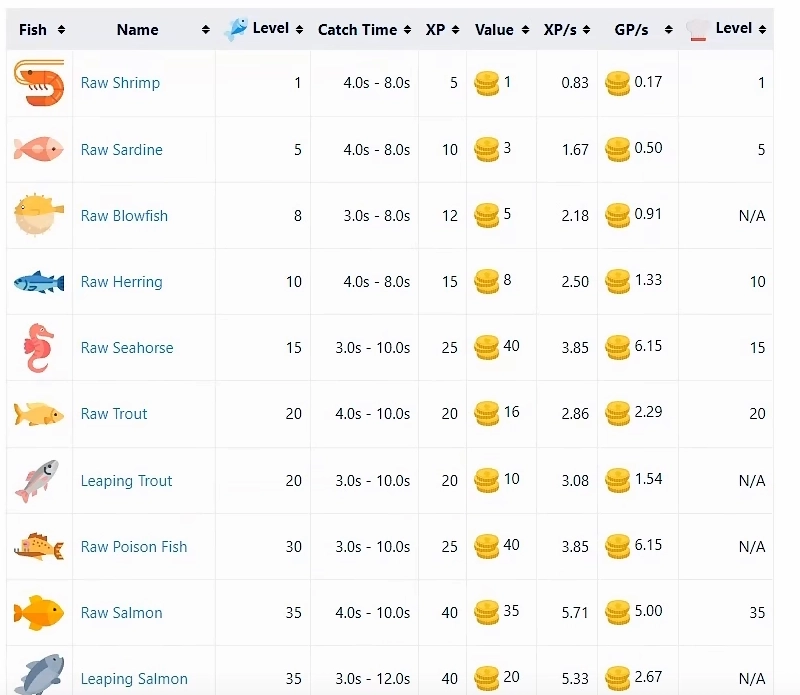Click the orange Raw Salmon icon

tap(39, 613)
